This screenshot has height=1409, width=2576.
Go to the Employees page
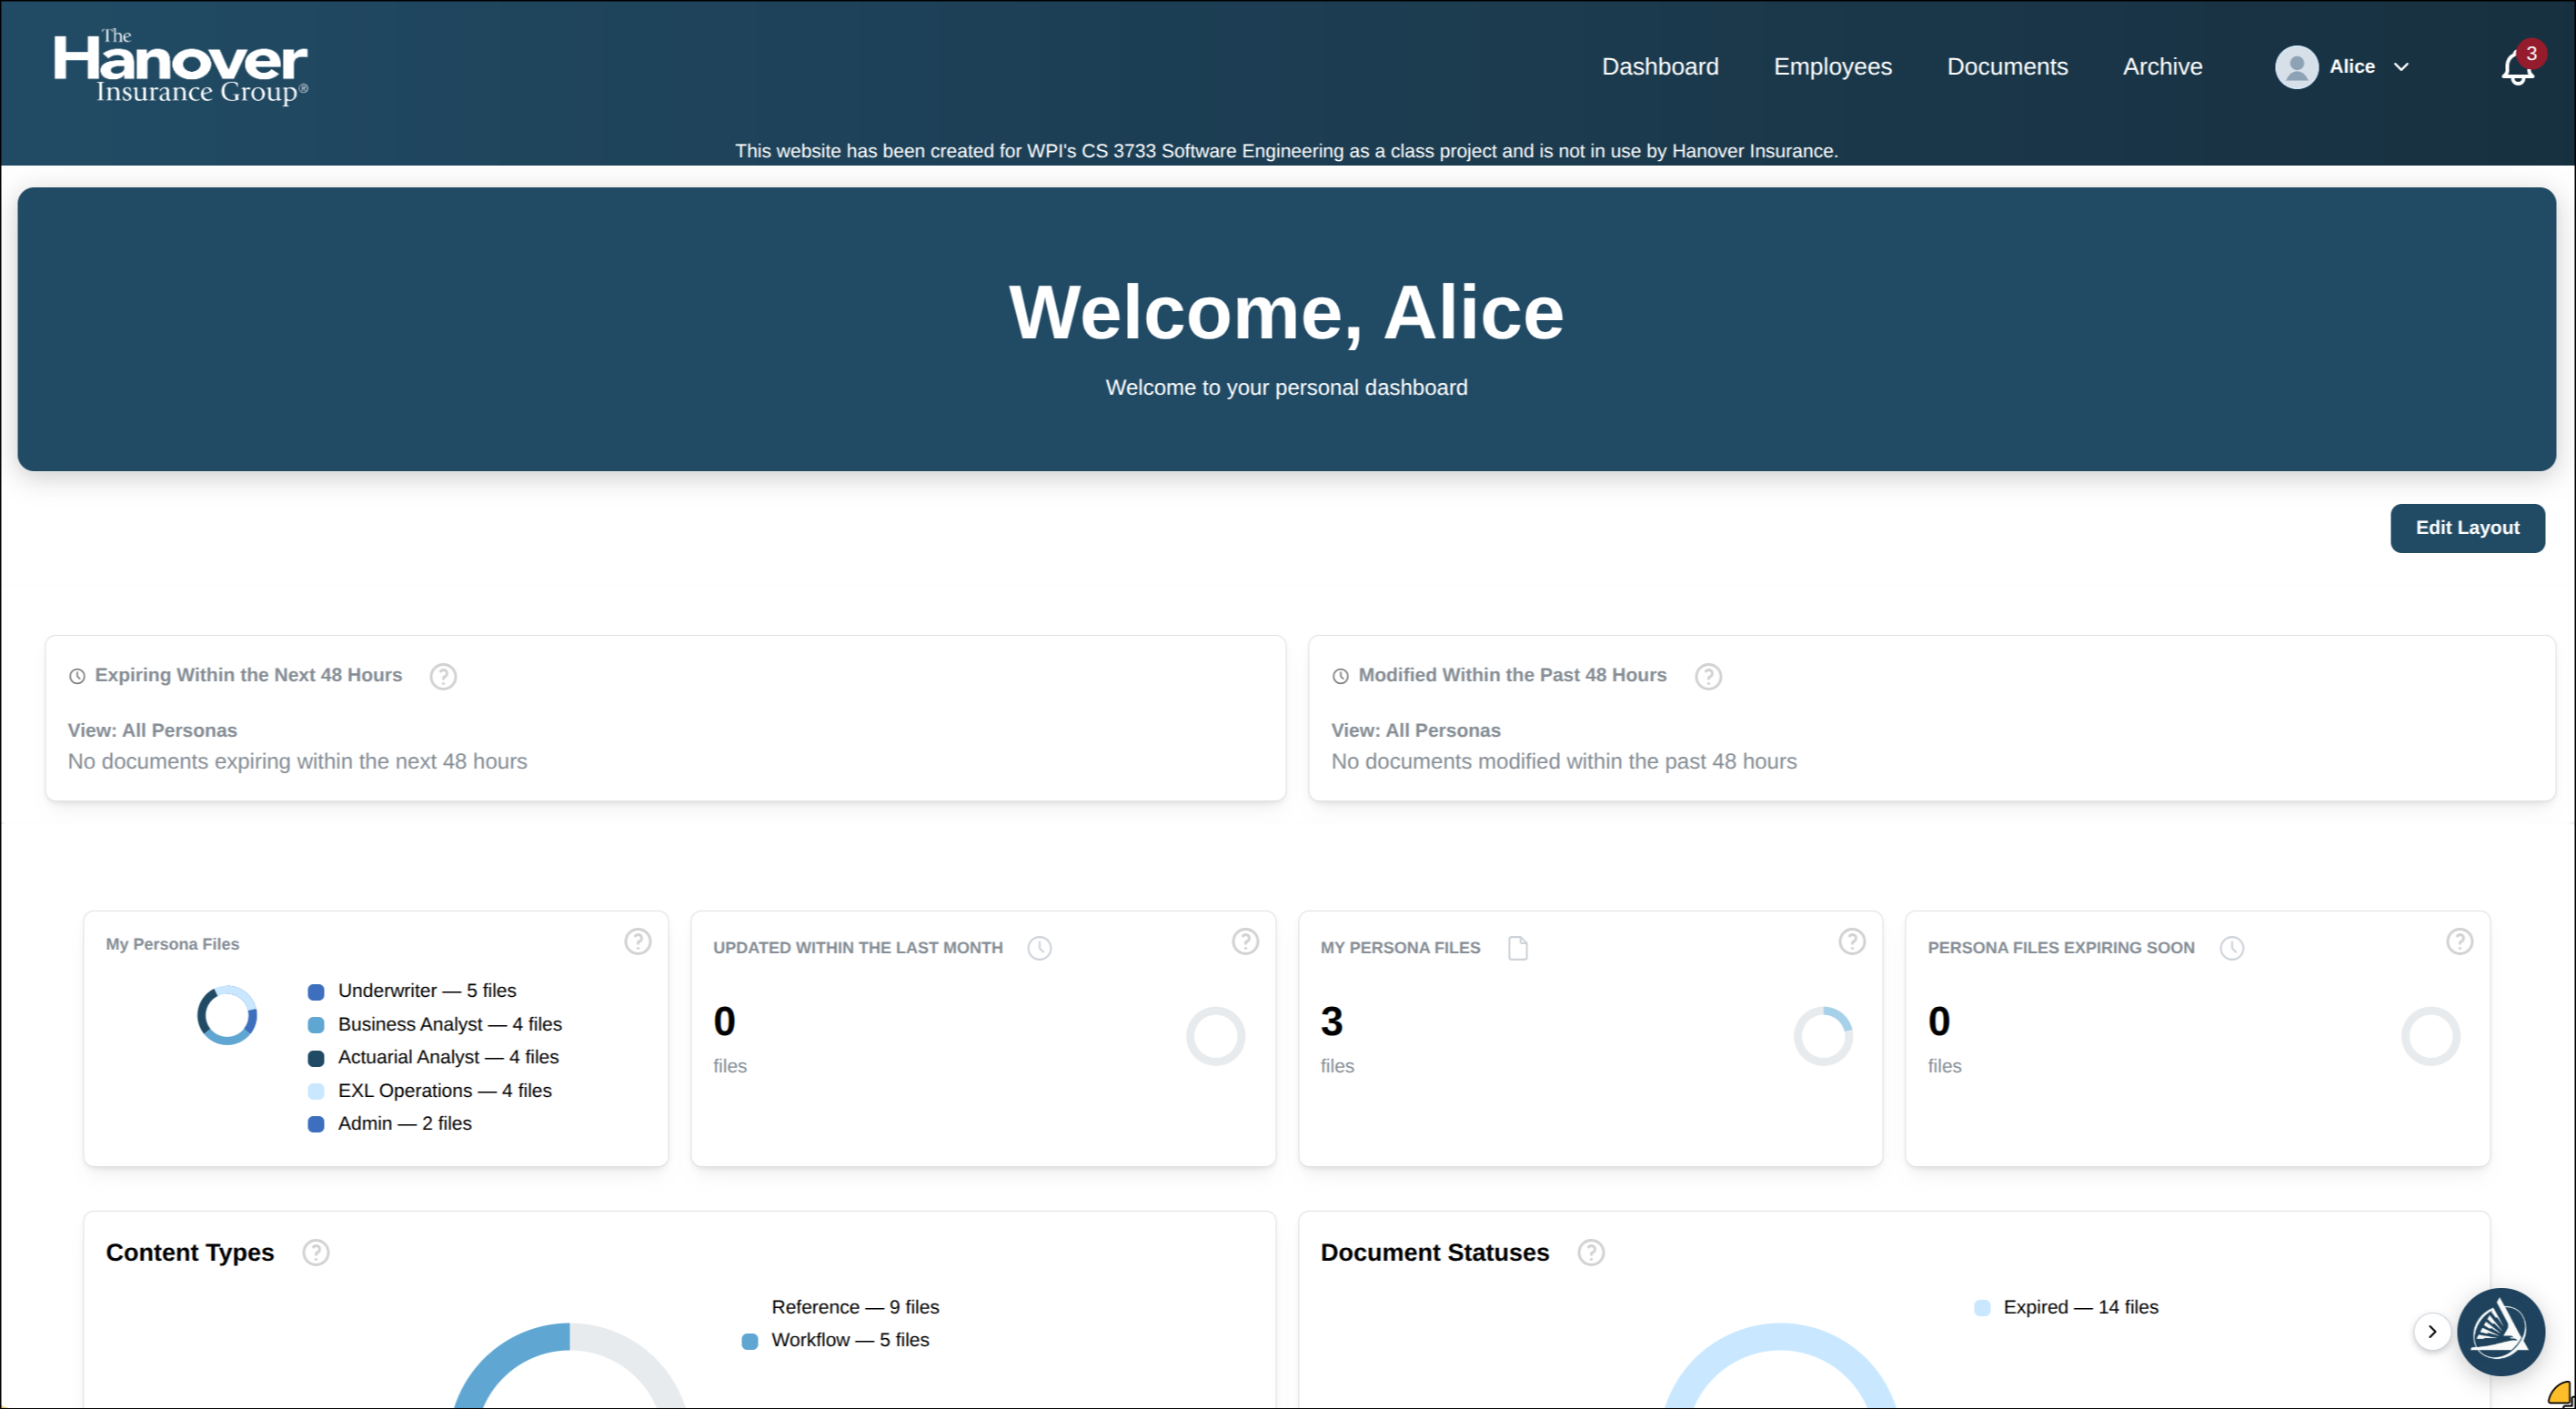tap(1832, 66)
